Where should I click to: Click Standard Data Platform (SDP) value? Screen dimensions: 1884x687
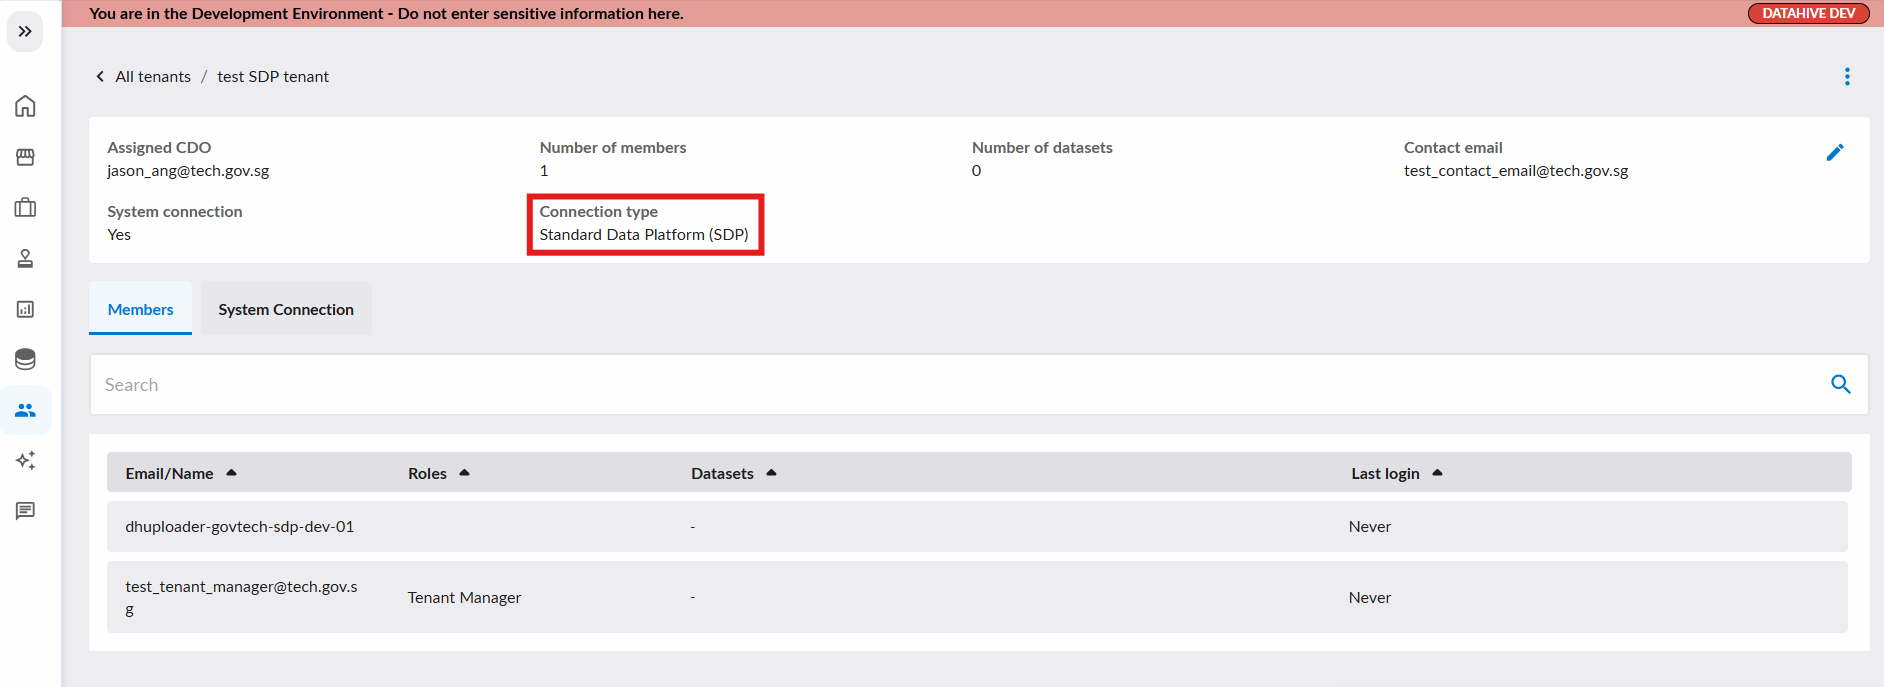click(x=644, y=235)
